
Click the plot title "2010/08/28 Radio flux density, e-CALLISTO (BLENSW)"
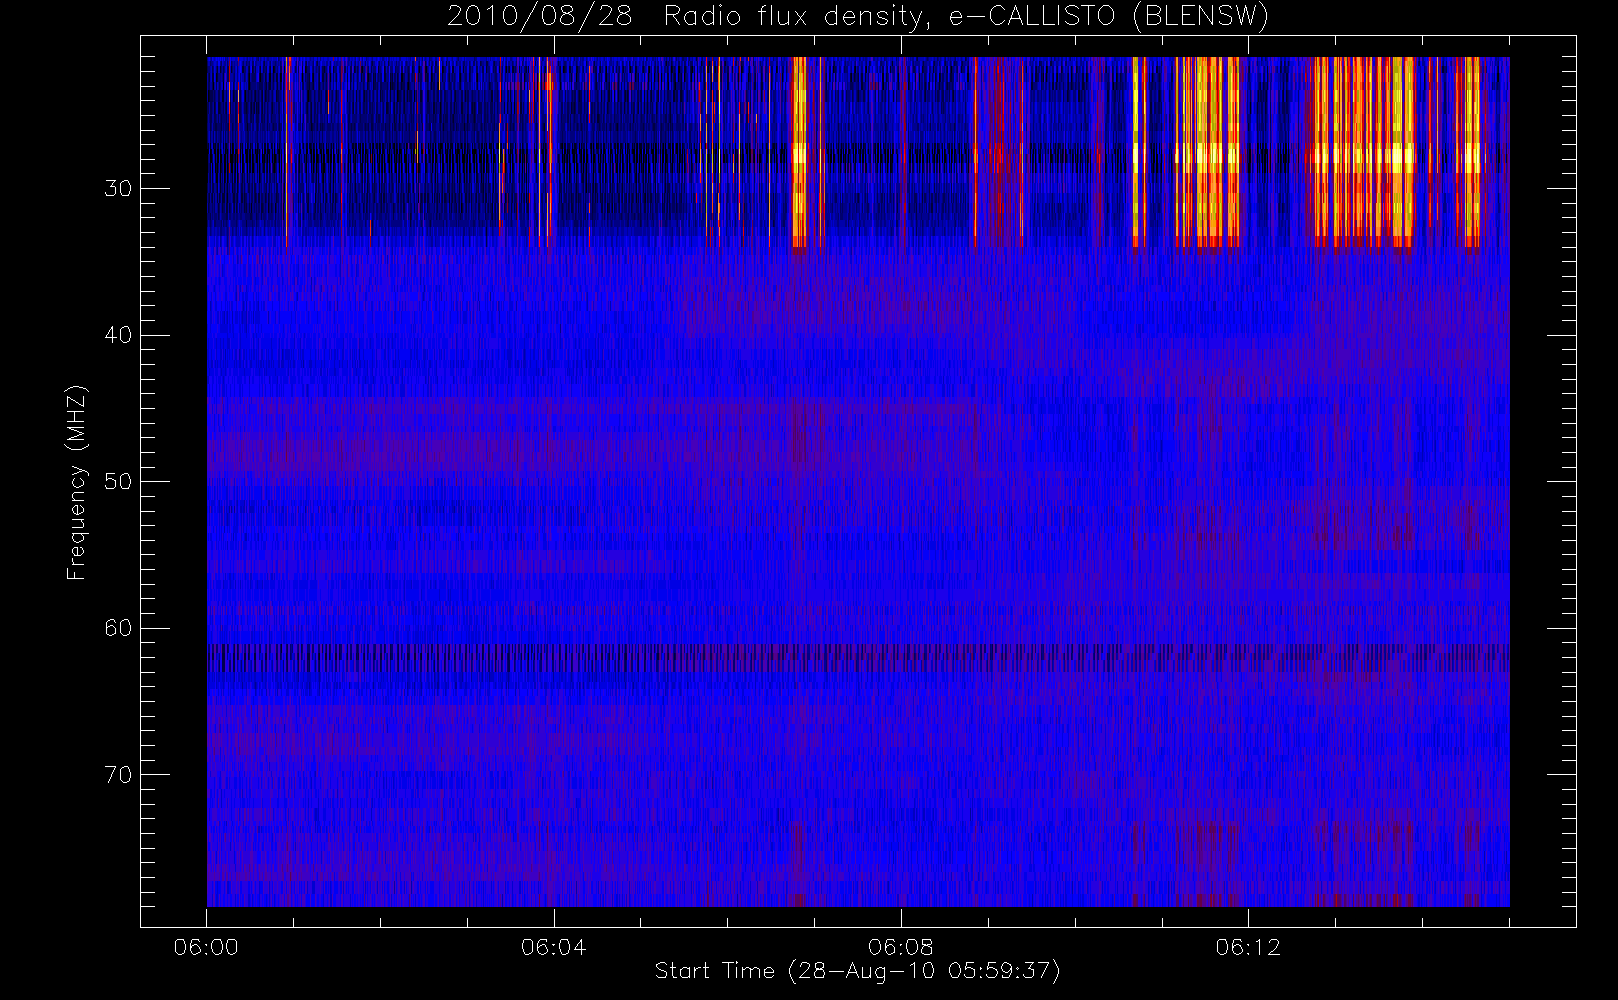coord(858,17)
